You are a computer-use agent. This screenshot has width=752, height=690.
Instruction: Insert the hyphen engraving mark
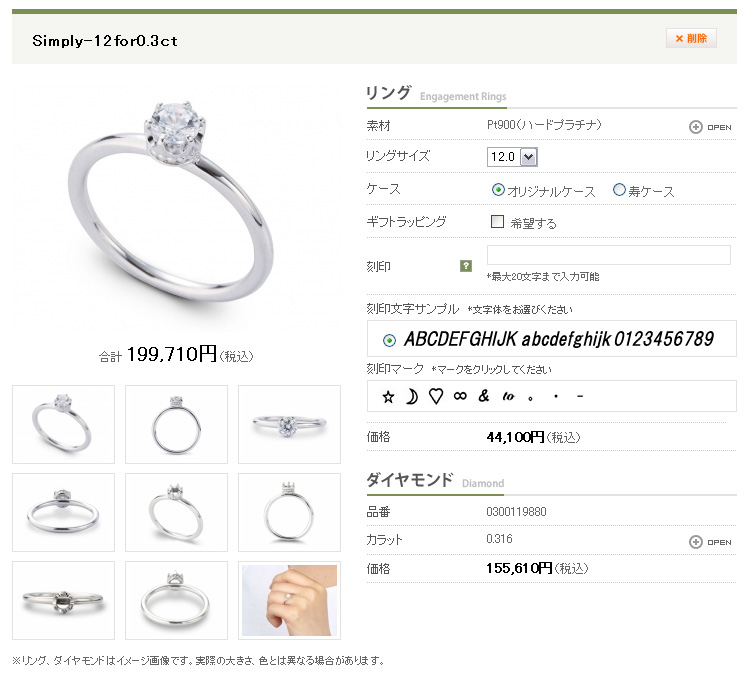click(x=580, y=396)
